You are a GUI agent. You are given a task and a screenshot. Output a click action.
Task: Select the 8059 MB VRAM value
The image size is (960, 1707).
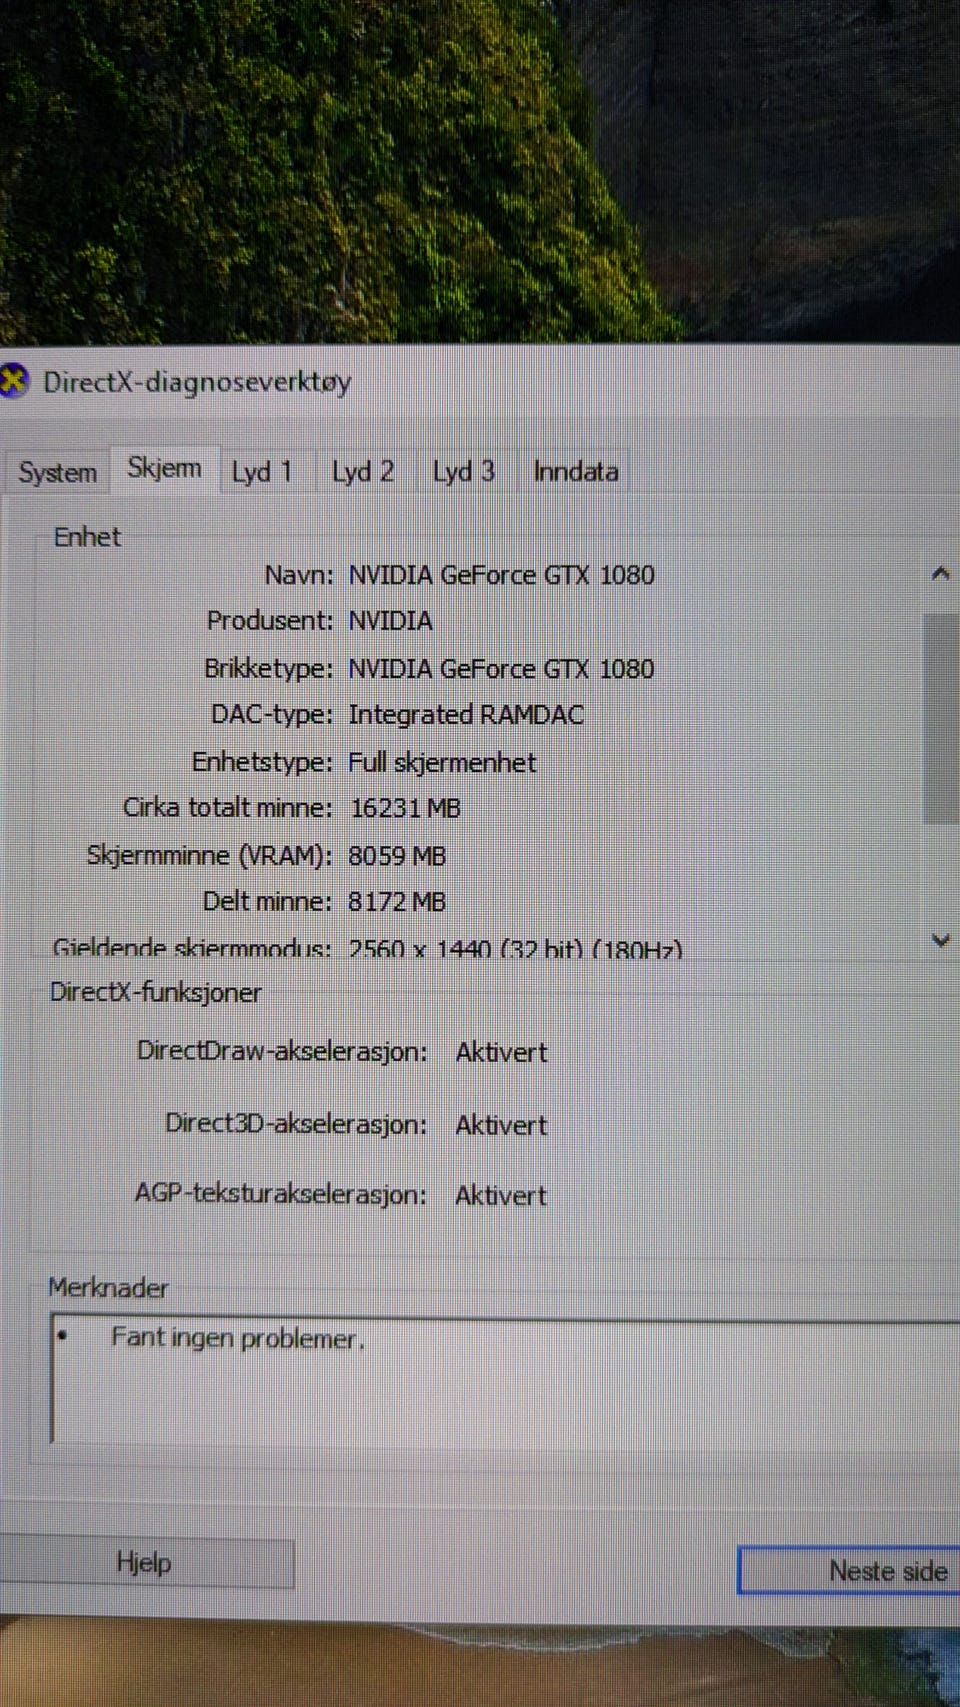point(397,856)
